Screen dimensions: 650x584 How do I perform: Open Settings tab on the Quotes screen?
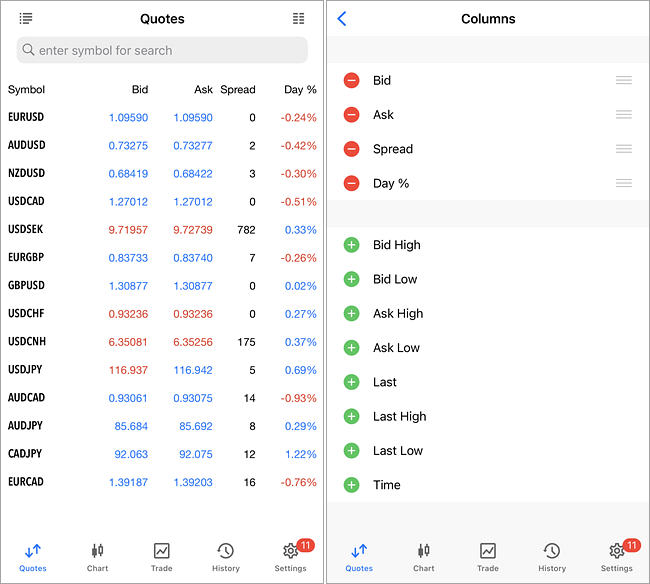(x=290, y=557)
